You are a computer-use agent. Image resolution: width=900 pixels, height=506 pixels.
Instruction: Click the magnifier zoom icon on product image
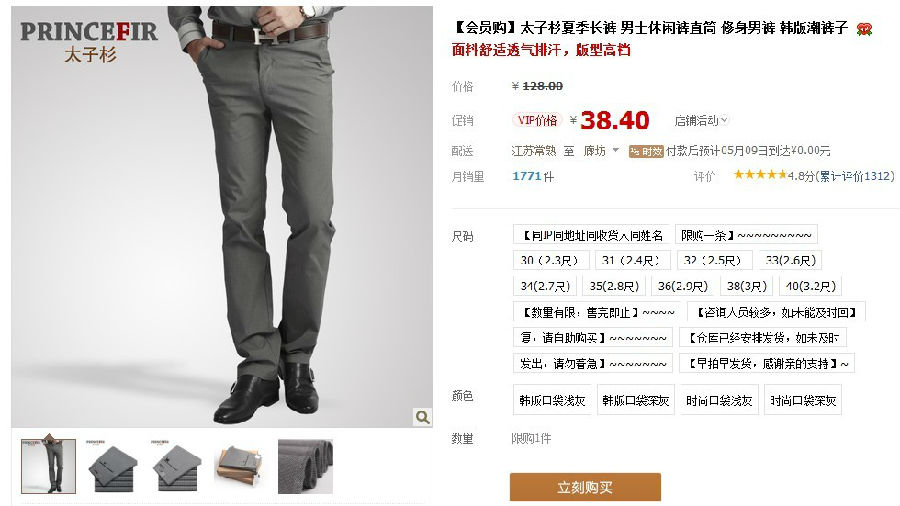[x=422, y=417]
